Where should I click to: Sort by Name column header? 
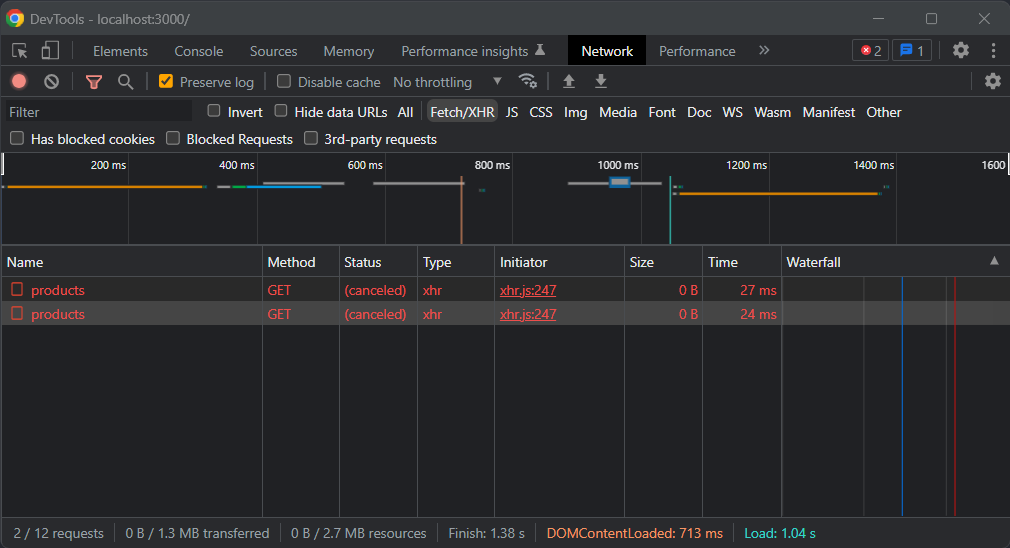coord(131,262)
